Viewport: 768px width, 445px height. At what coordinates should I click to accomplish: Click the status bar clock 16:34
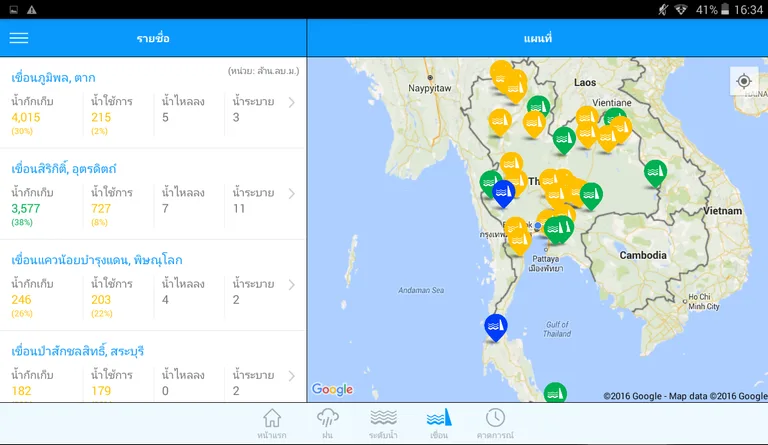click(748, 10)
